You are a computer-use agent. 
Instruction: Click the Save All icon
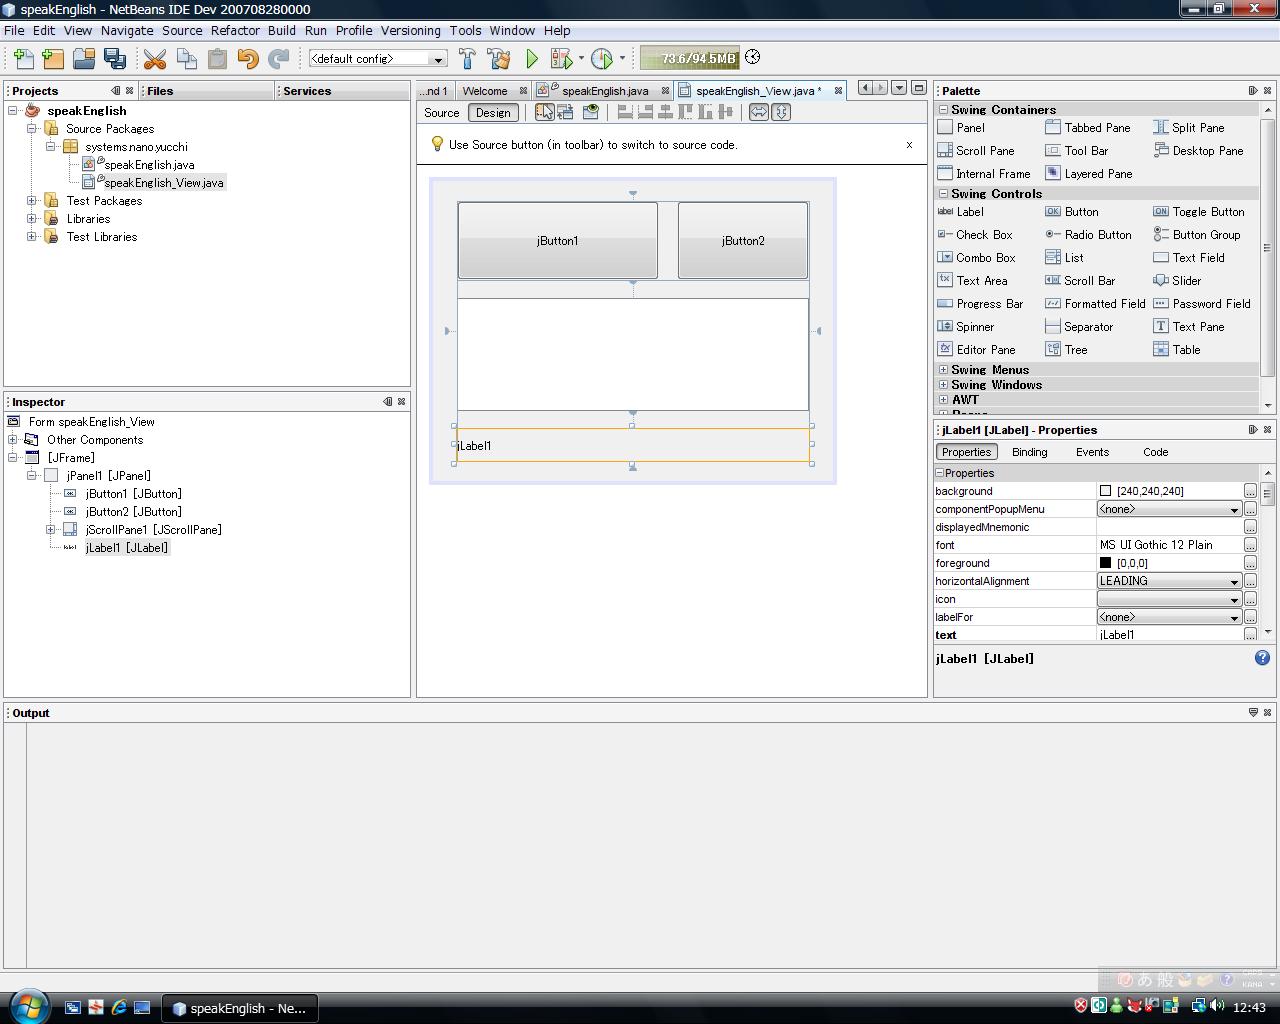tap(115, 59)
